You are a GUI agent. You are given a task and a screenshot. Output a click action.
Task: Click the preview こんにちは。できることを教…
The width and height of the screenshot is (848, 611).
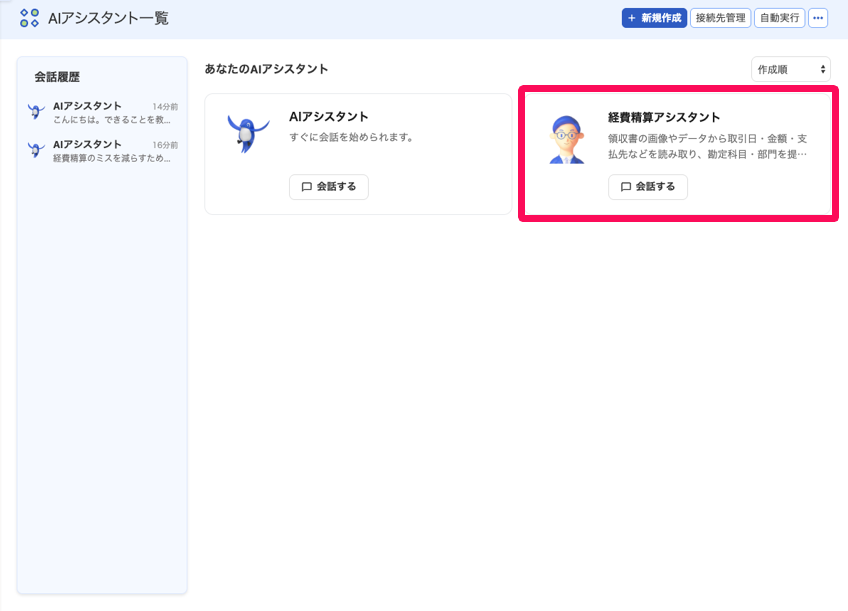coord(112,119)
